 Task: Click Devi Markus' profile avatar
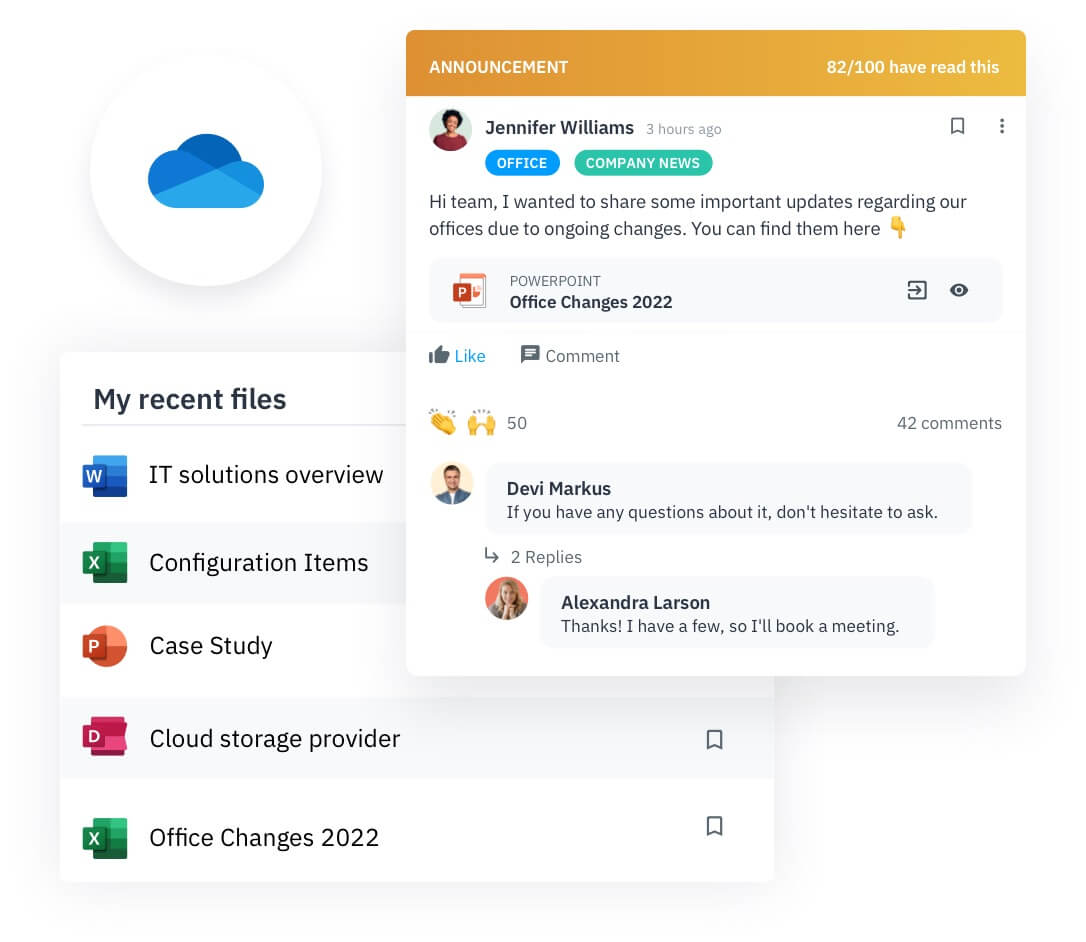coord(452,484)
